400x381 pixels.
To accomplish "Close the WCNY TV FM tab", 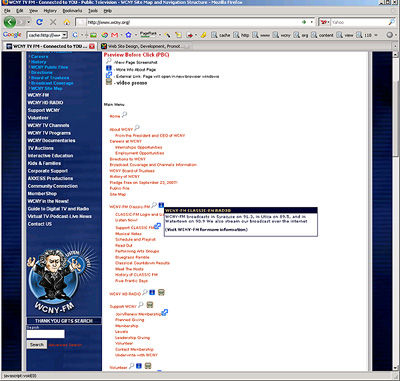I will tap(92, 46).
